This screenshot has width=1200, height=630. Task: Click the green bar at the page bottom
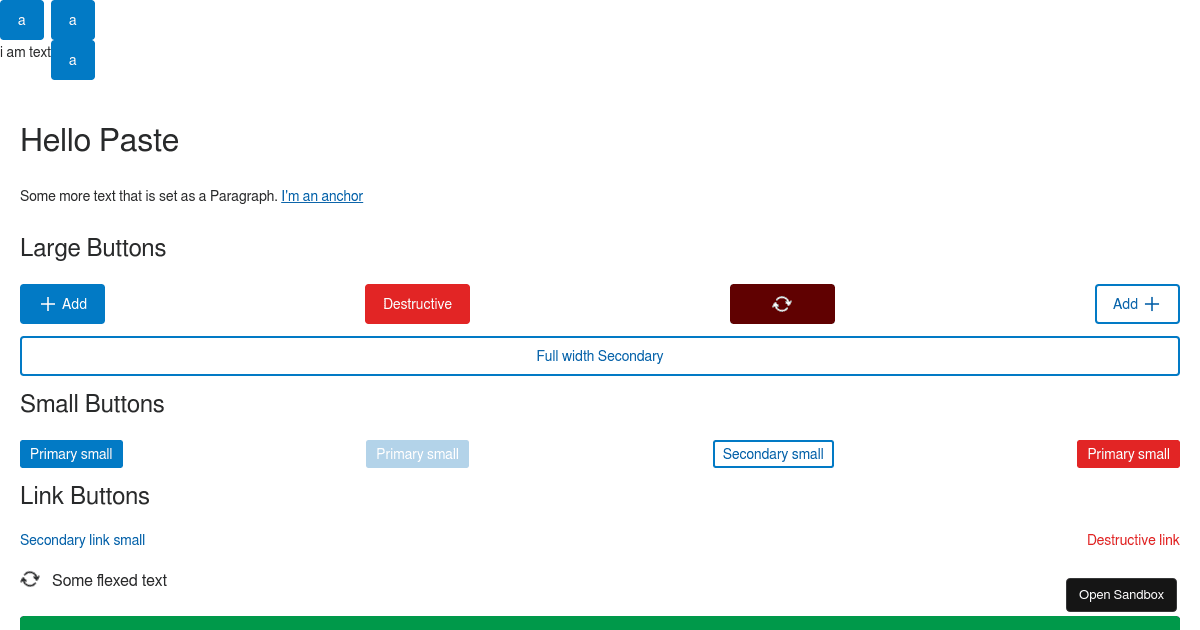600,623
